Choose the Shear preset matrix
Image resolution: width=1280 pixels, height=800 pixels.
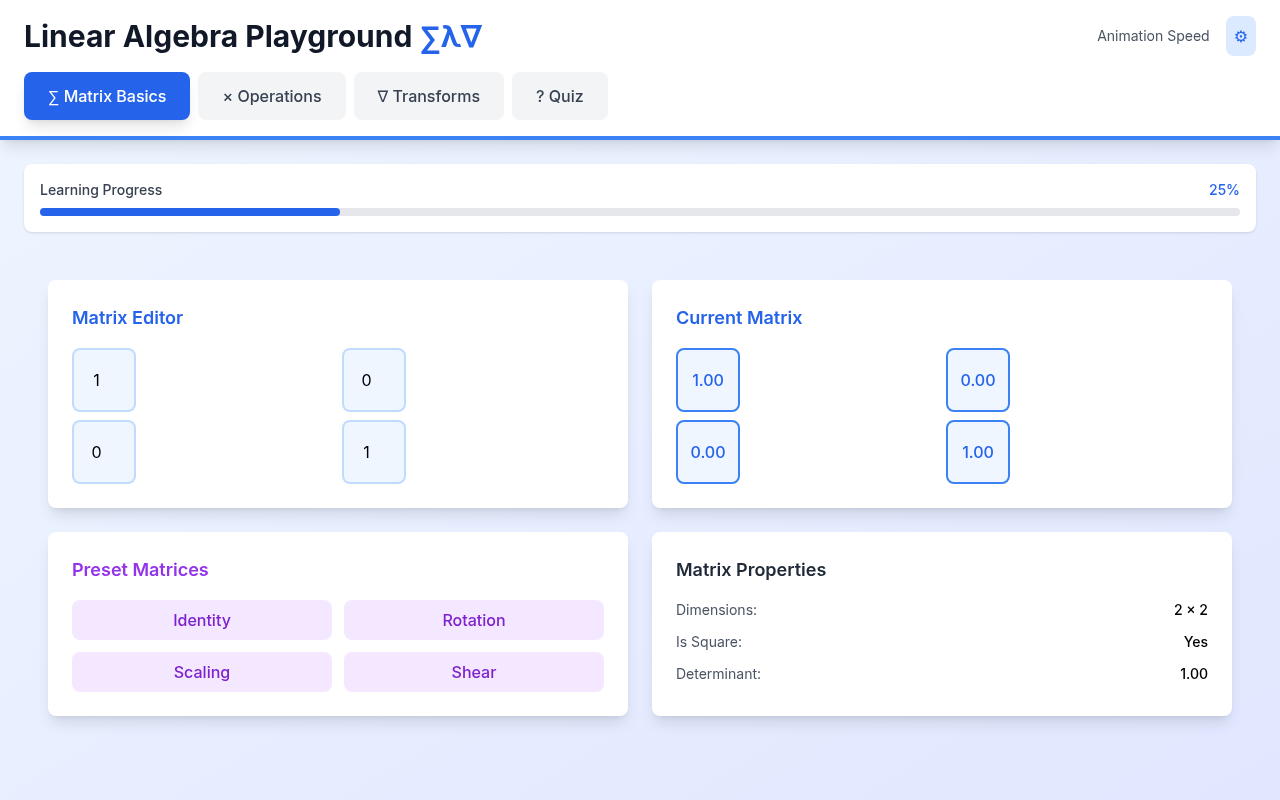click(x=473, y=672)
